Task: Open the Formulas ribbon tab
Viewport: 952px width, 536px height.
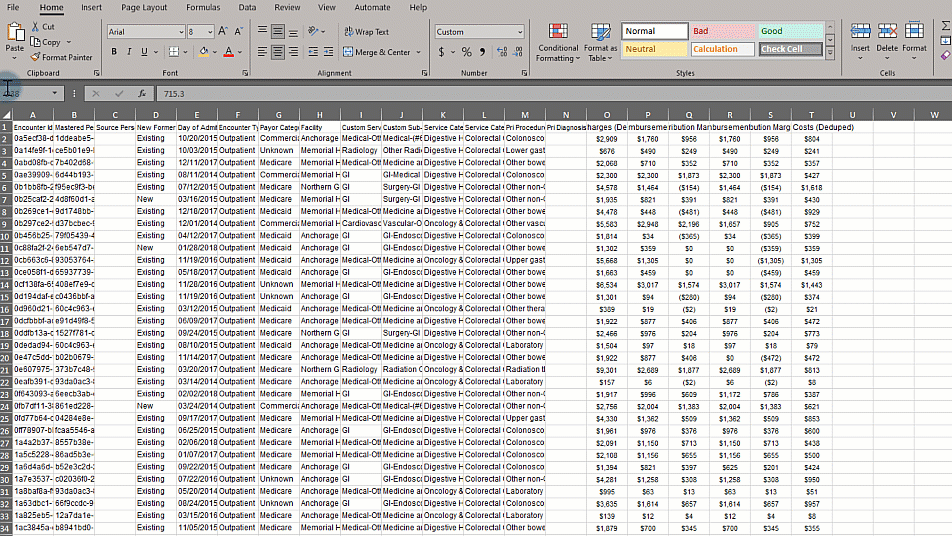Action: pyautogui.click(x=203, y=8)
